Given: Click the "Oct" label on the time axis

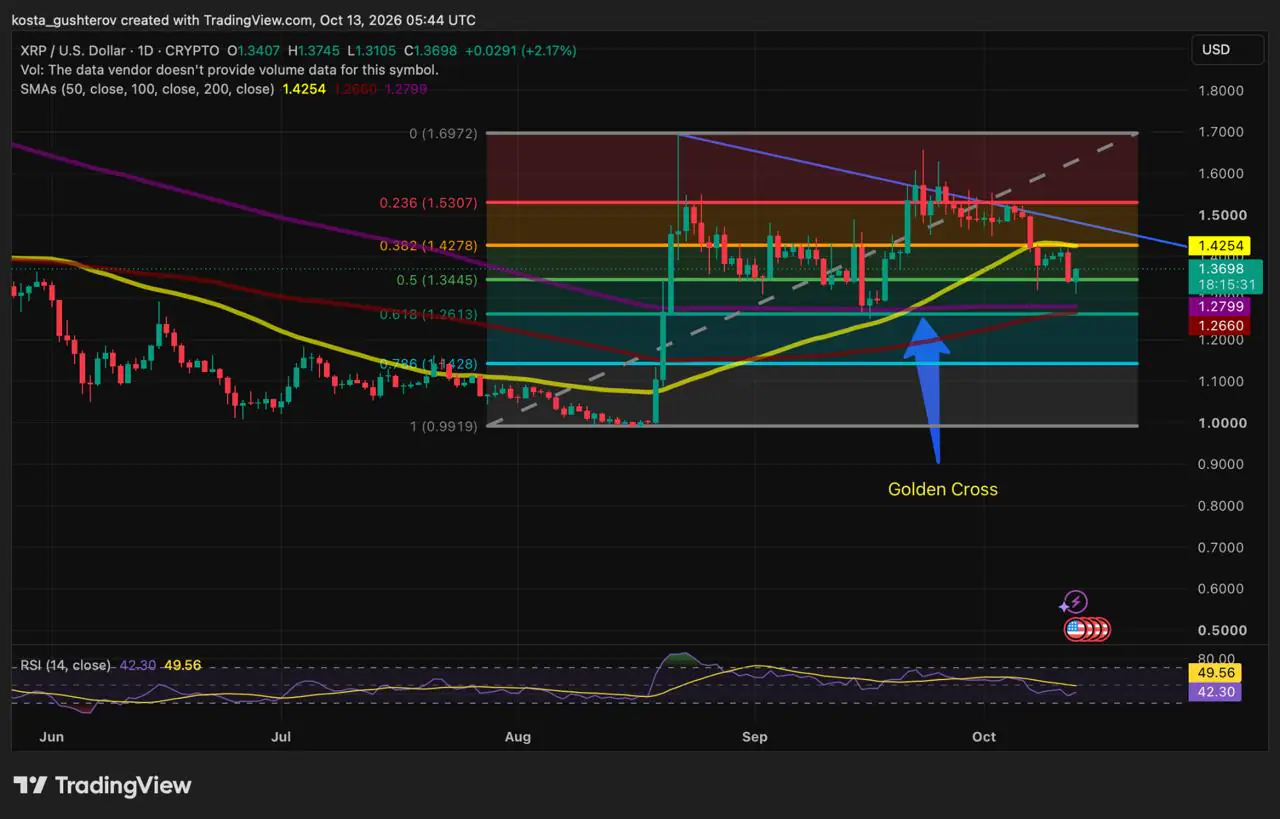Looking at the screenshot, I should tap(984, 737).
